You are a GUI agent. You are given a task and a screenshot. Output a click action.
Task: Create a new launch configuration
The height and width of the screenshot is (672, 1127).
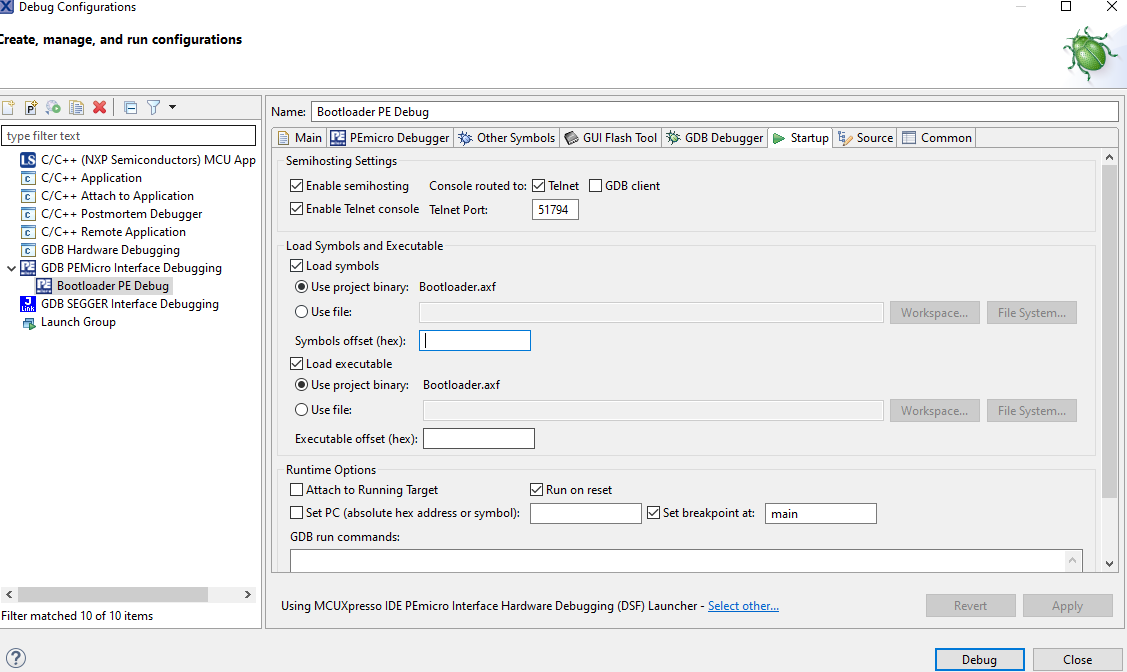[x=8, y=107]
